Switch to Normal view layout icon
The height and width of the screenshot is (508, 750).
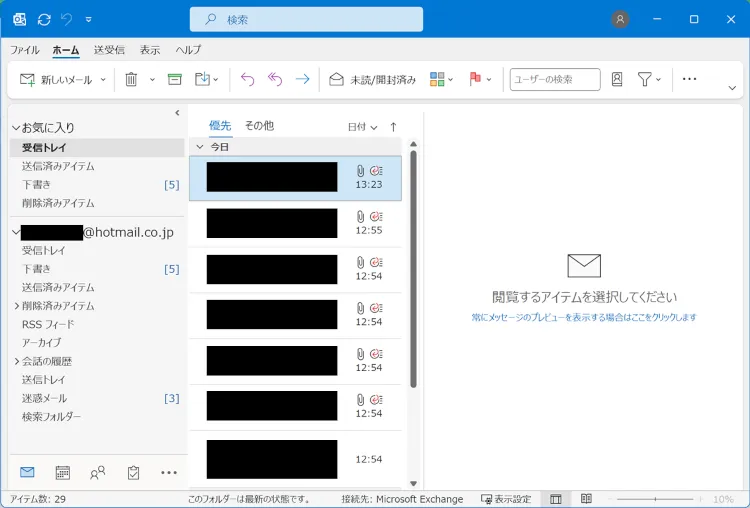tap(555, 499)
